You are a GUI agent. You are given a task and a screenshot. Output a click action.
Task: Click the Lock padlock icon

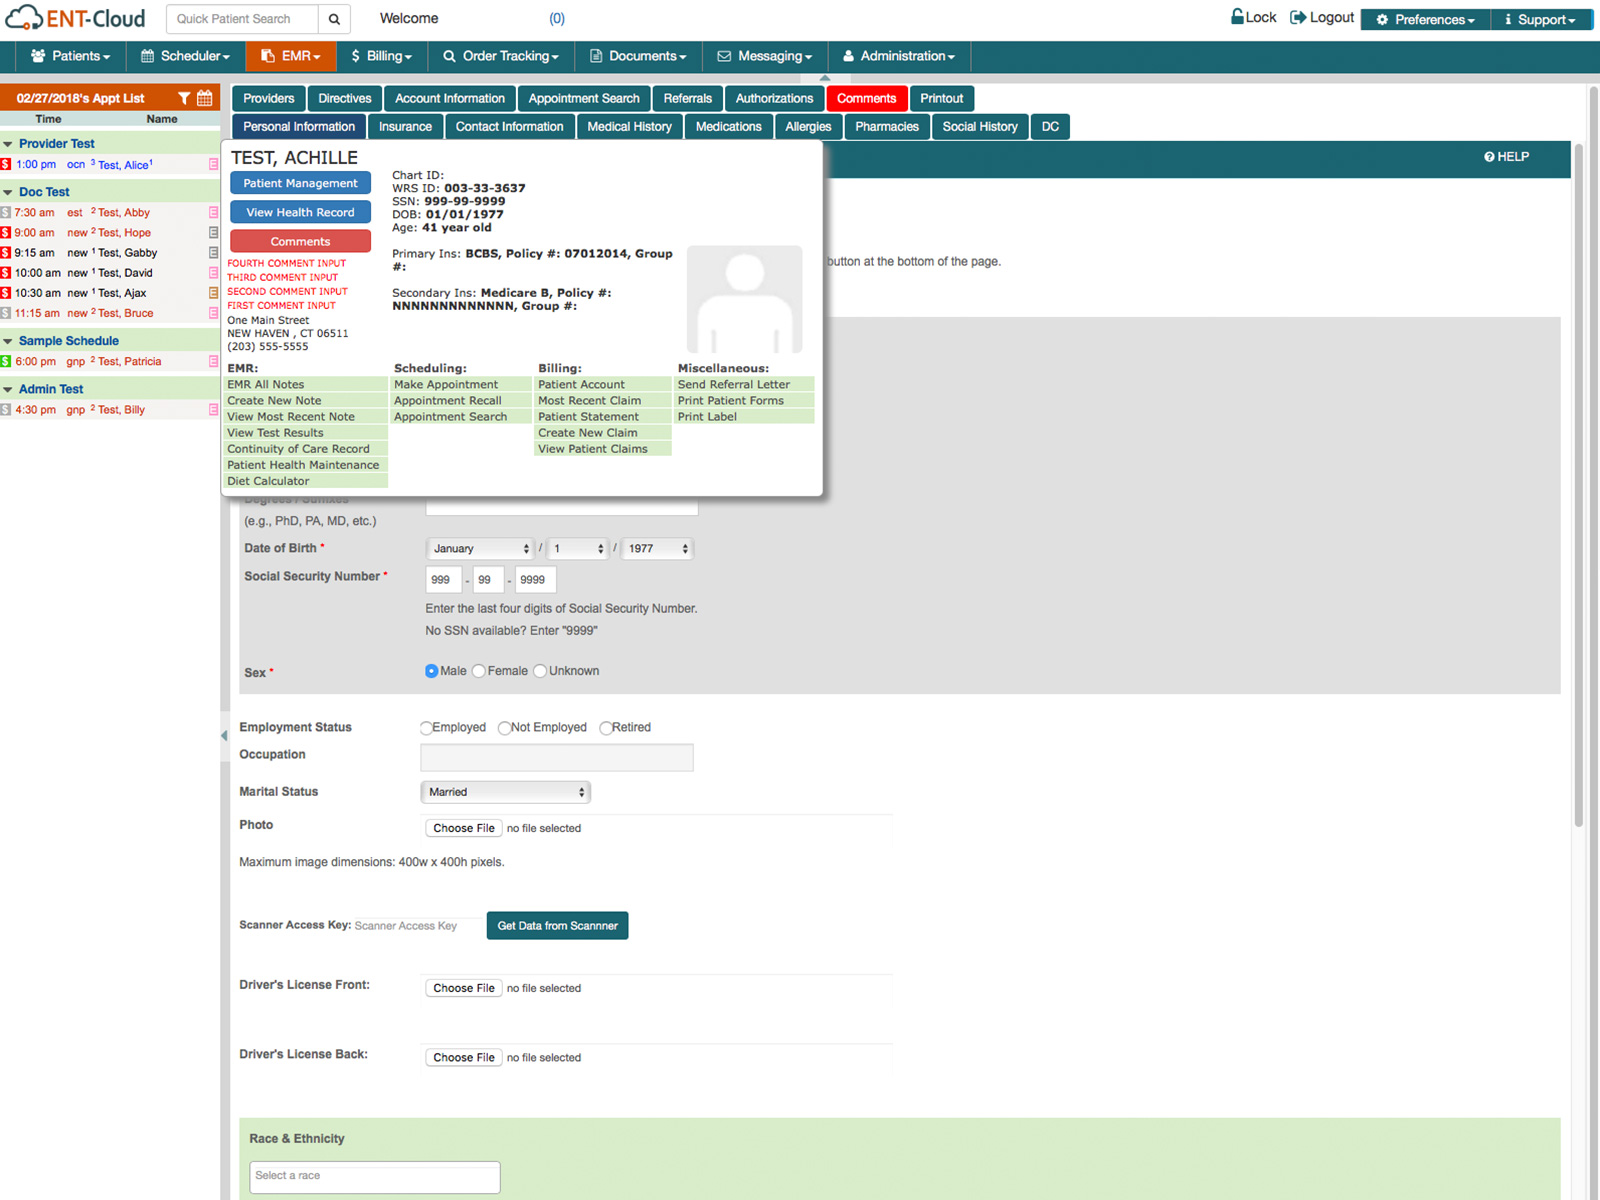[x=1238, y=17]
